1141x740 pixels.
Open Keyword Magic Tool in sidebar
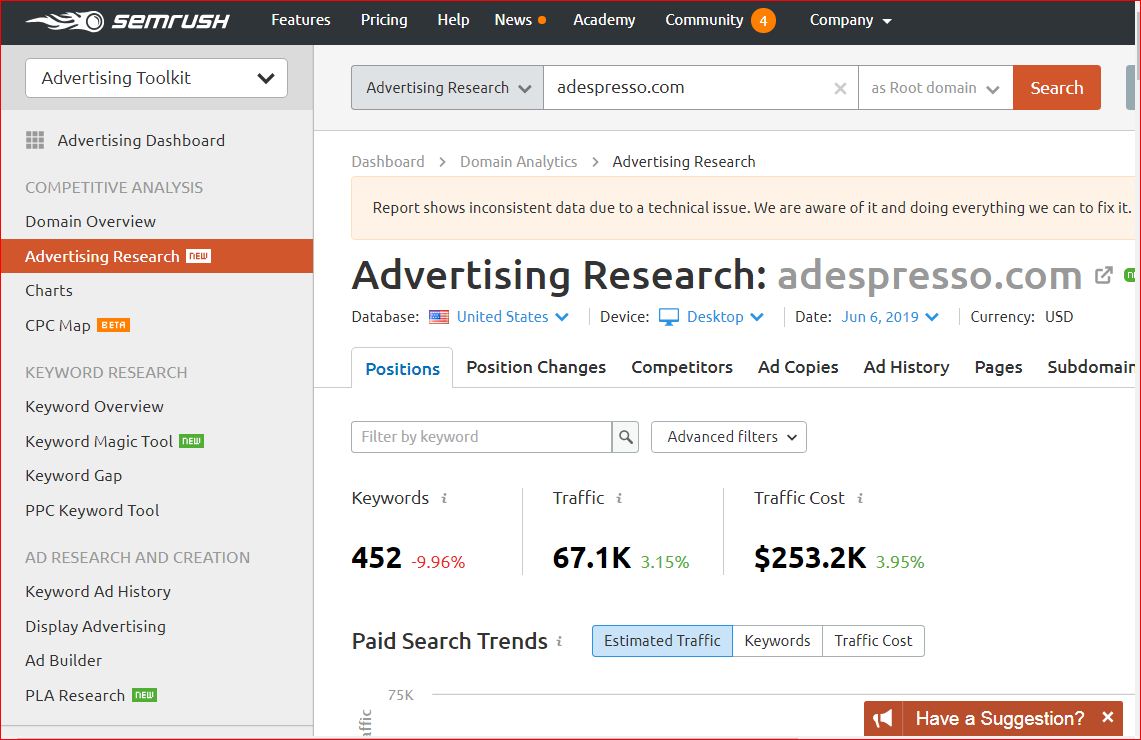99,442
